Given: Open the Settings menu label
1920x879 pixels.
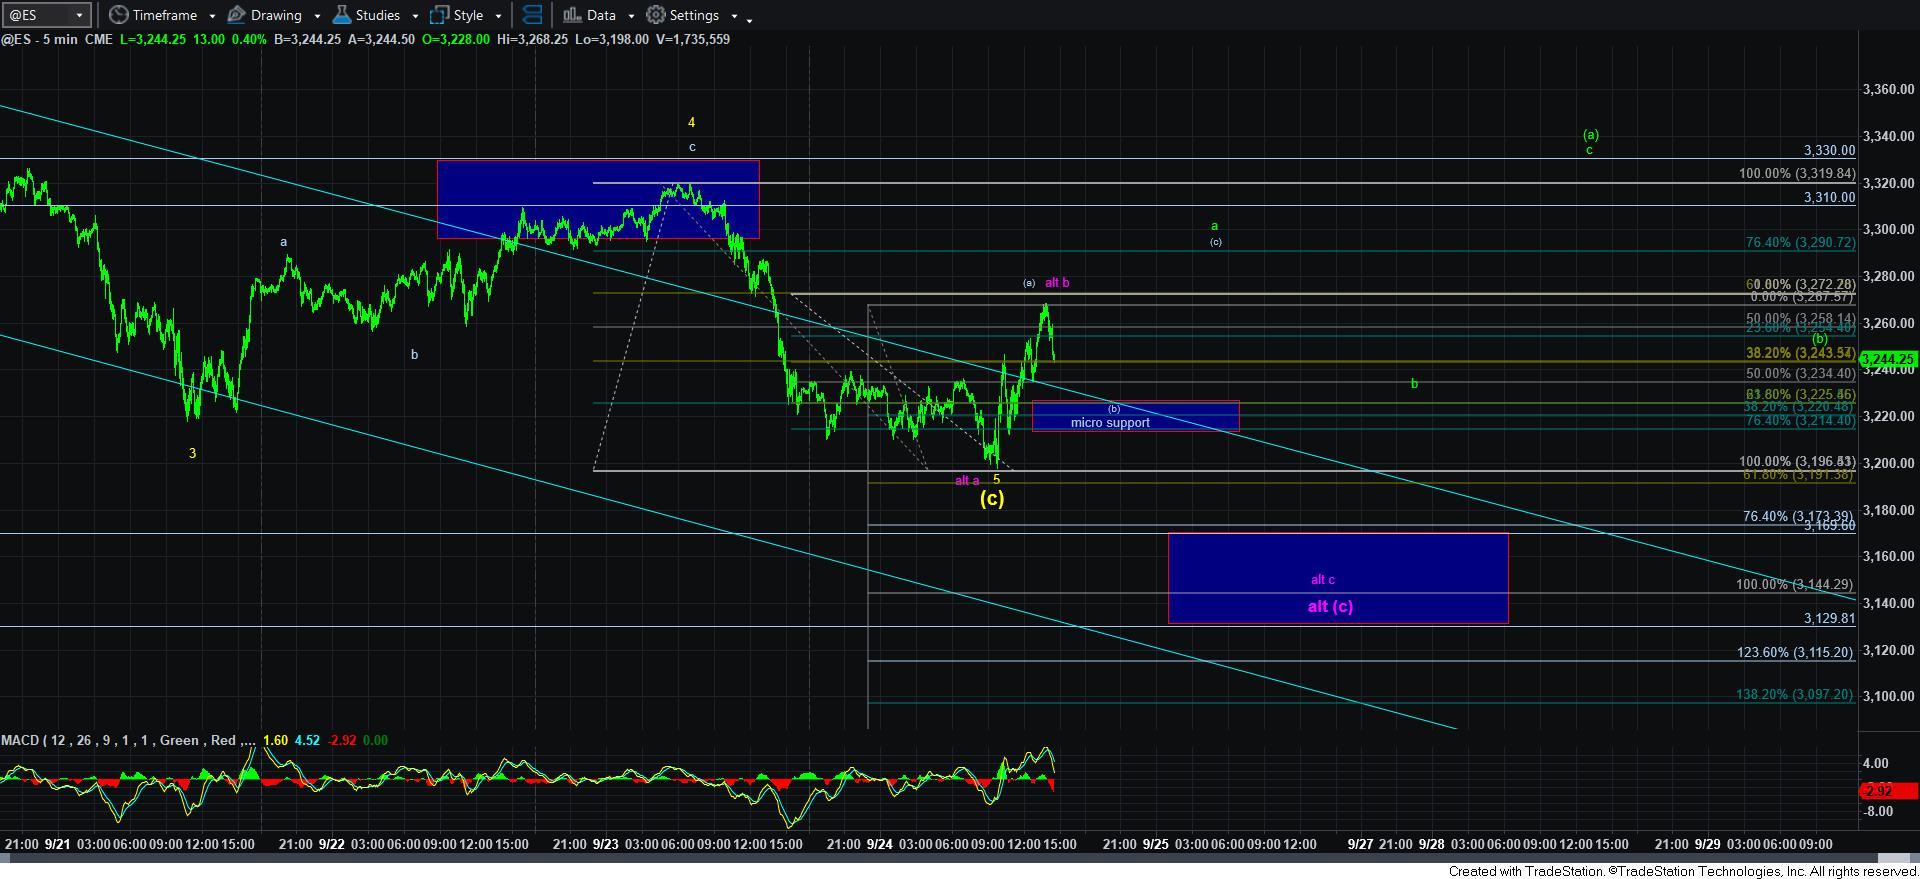Looking at the screenshot, I should tap(694, 15).
